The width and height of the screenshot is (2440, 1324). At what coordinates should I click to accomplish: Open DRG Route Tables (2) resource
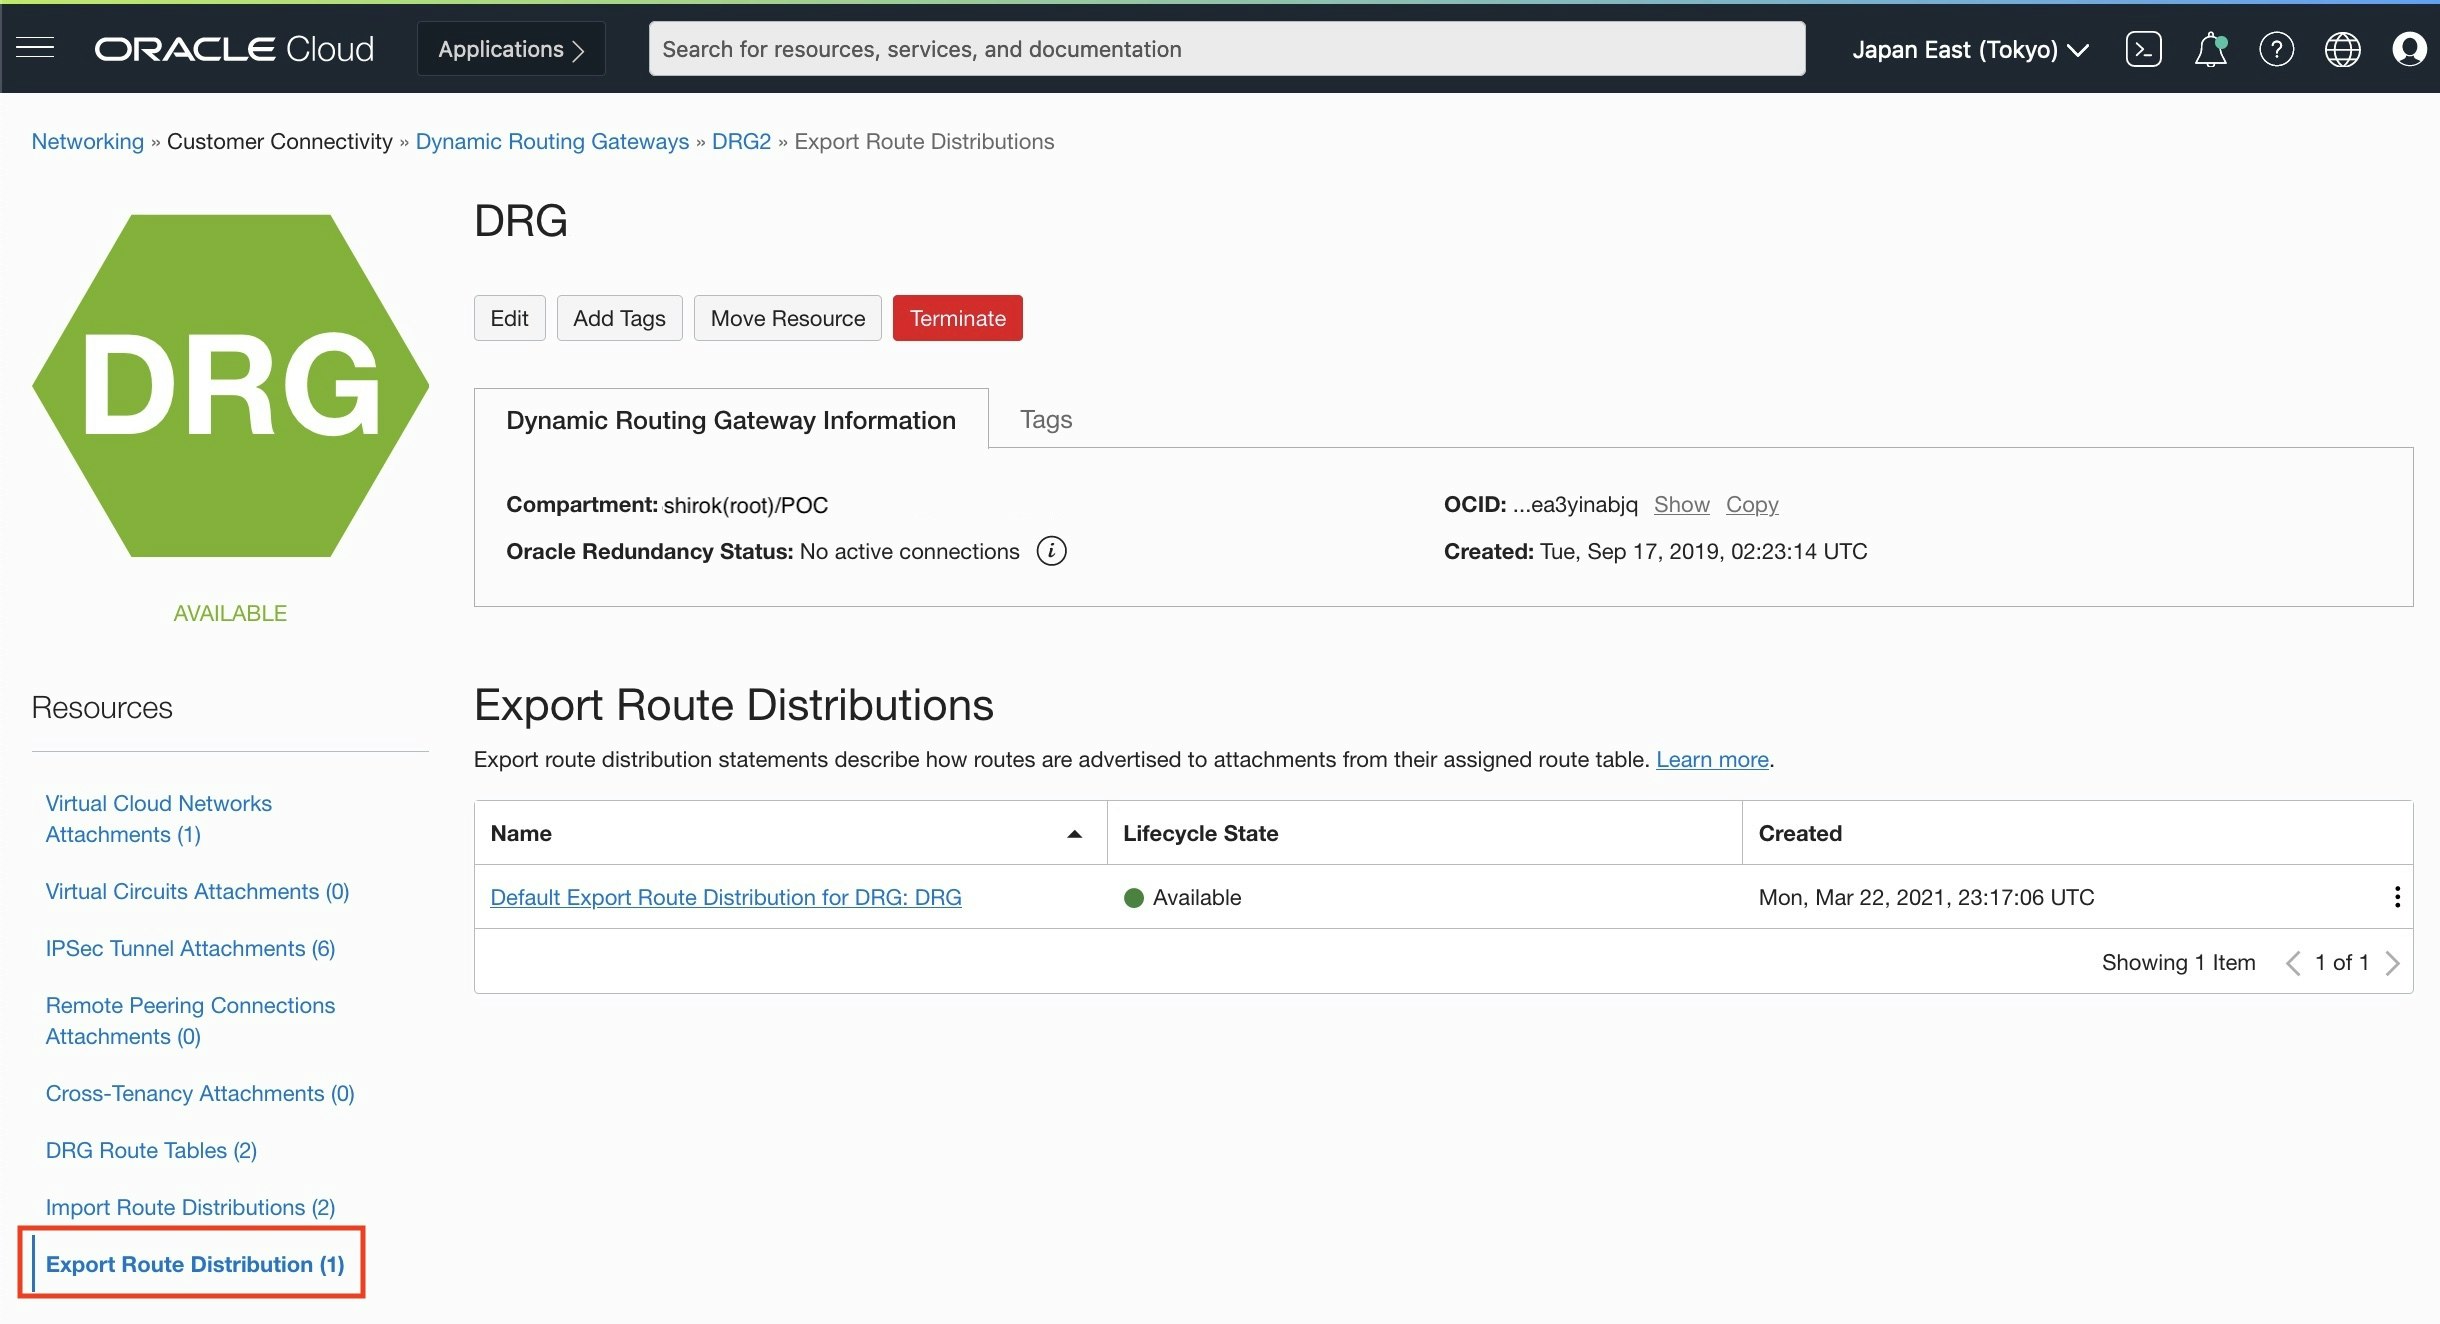[x=151, y=1150]
